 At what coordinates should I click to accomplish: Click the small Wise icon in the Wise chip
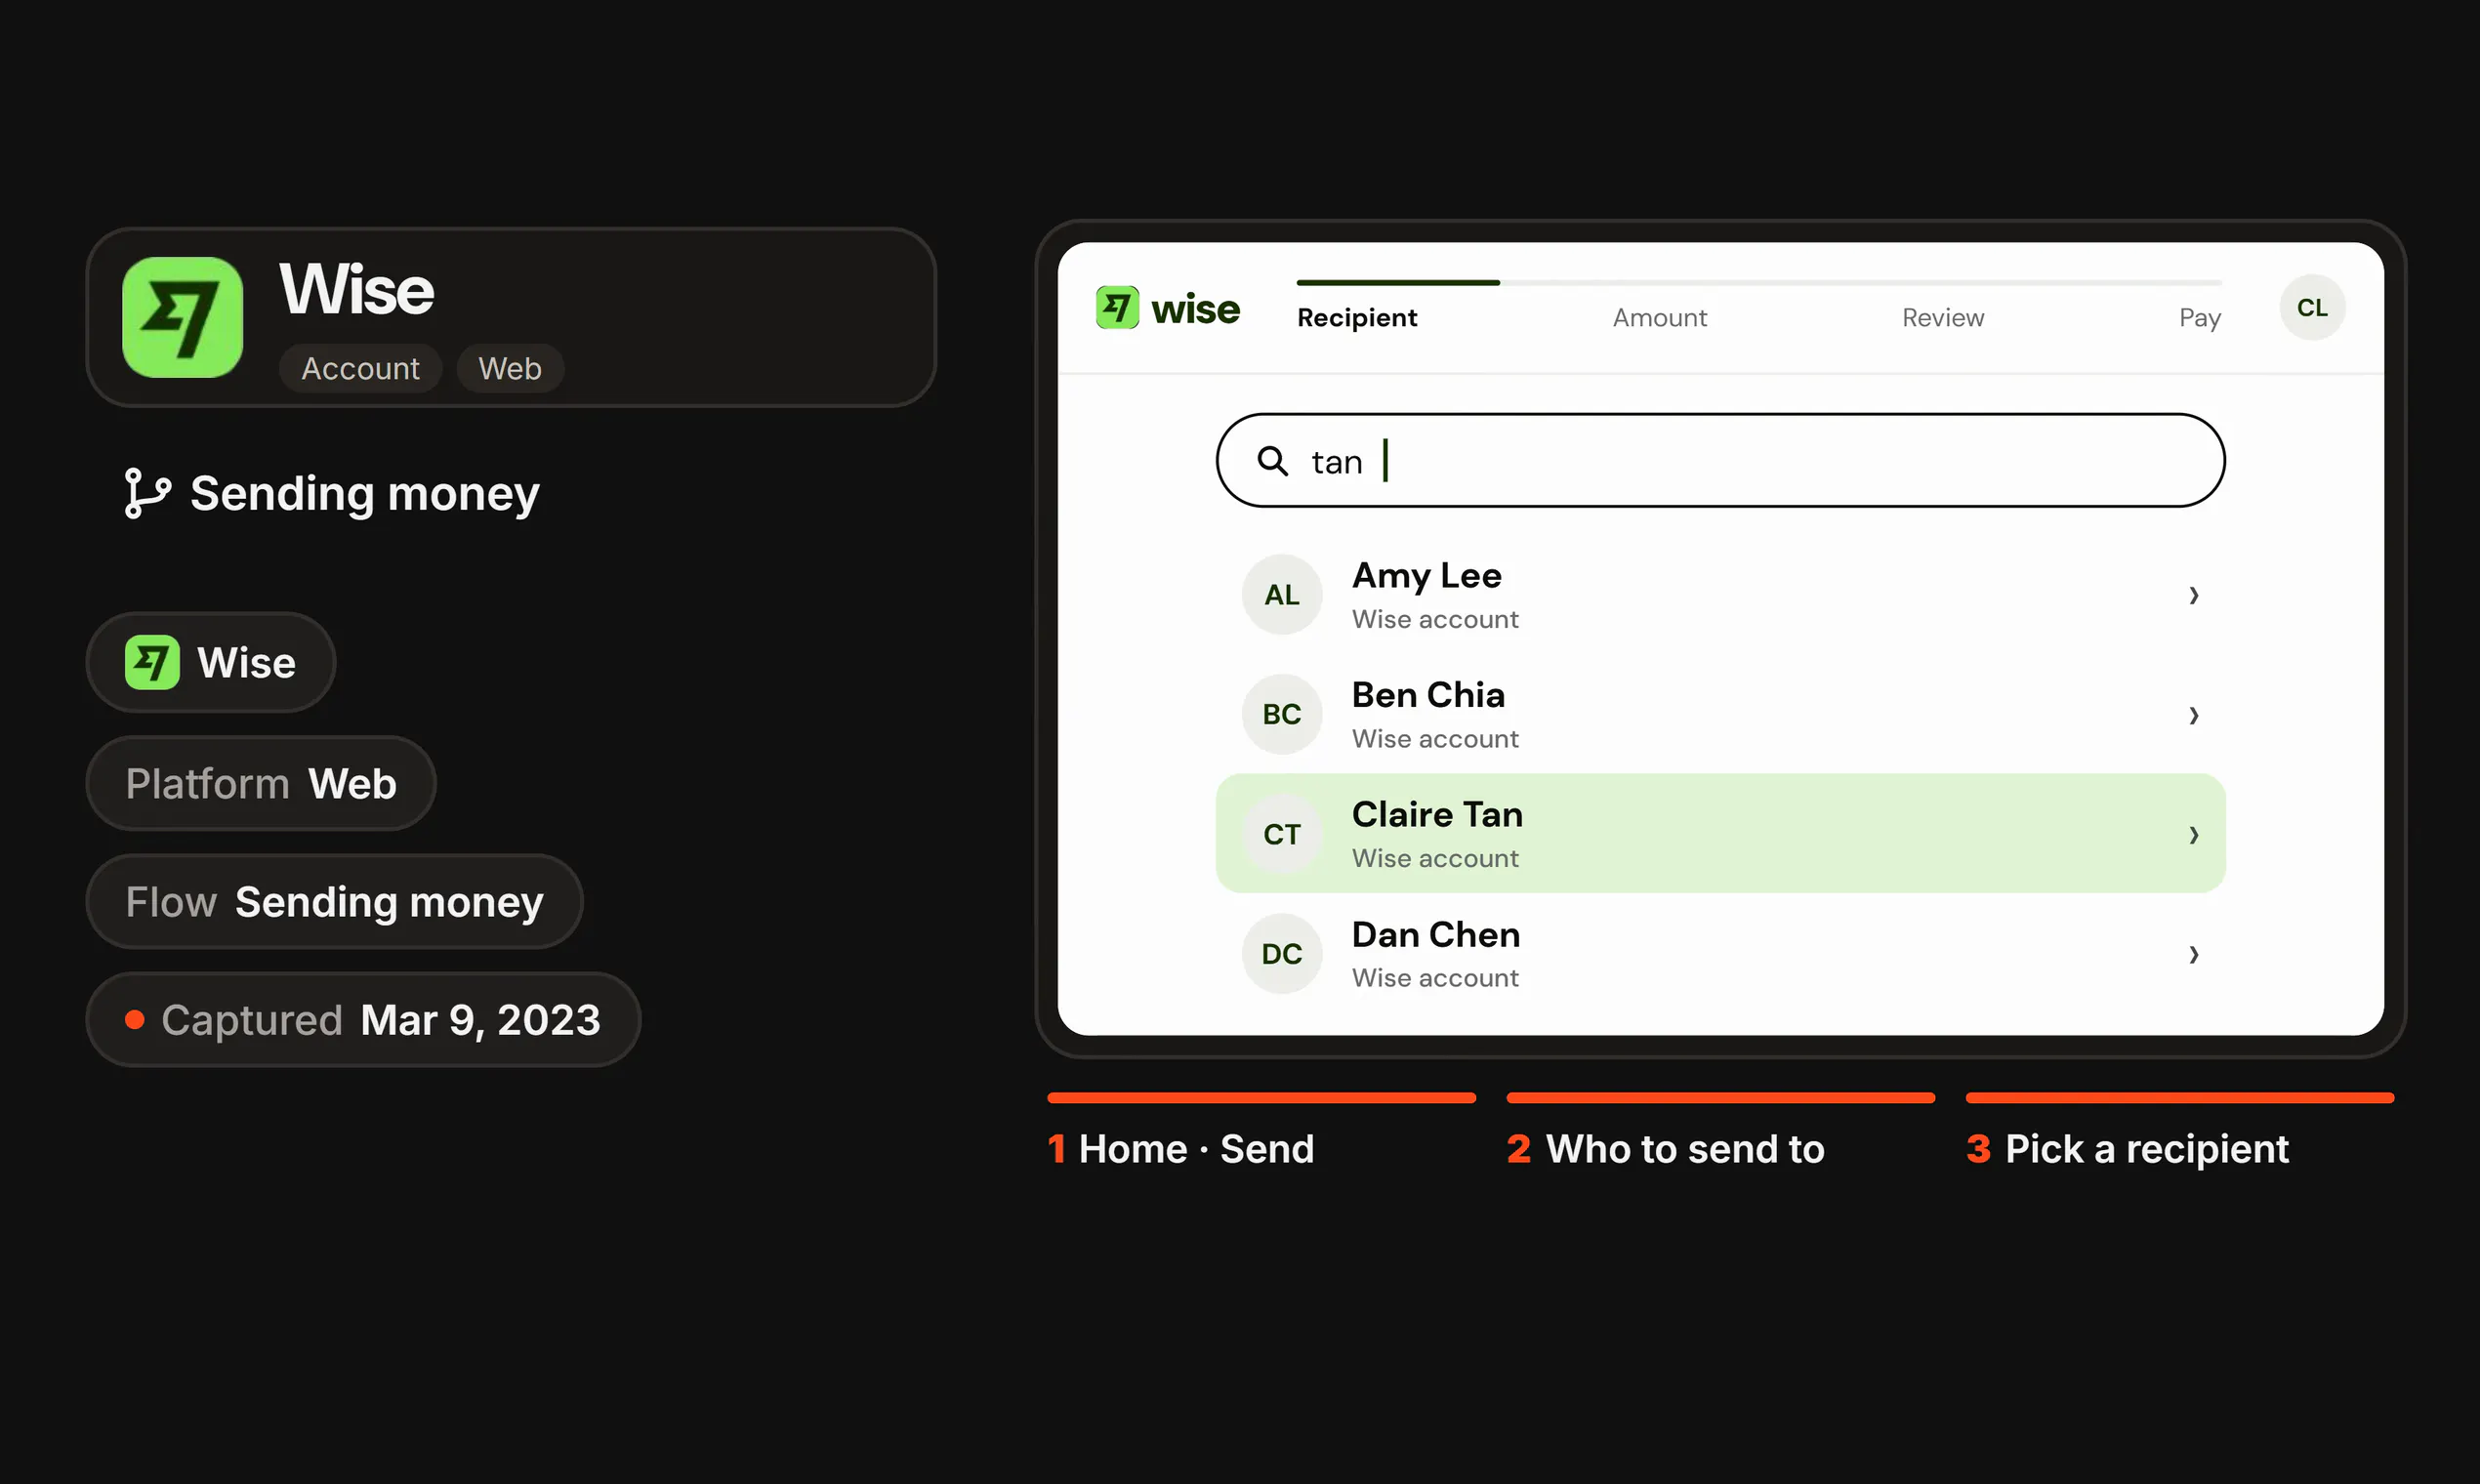(152, 662)
